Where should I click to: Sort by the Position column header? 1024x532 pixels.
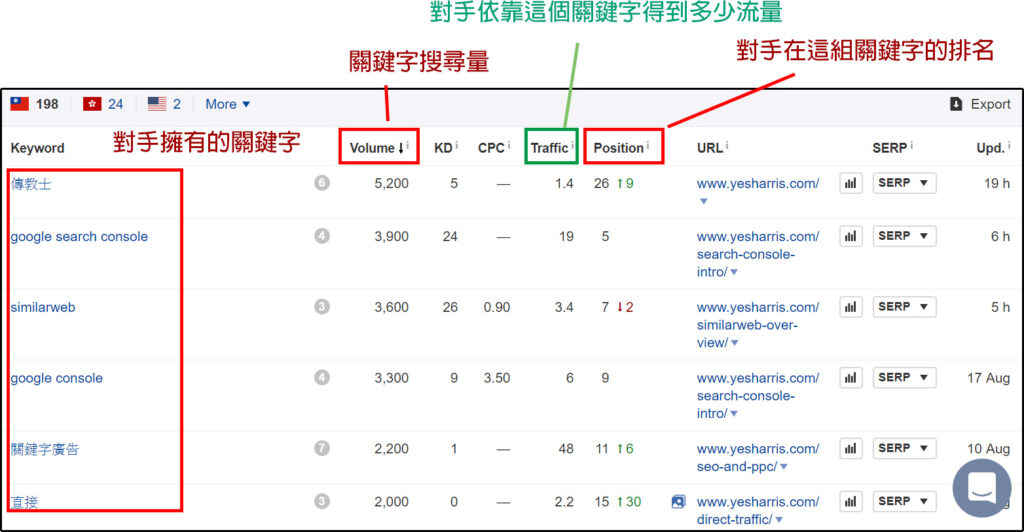618,148
